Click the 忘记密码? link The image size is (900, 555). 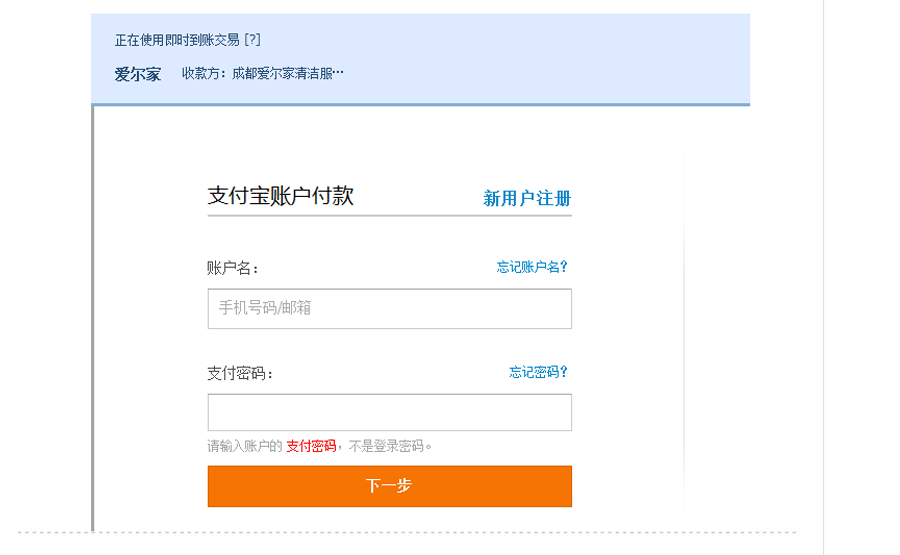tap(538, 372)
